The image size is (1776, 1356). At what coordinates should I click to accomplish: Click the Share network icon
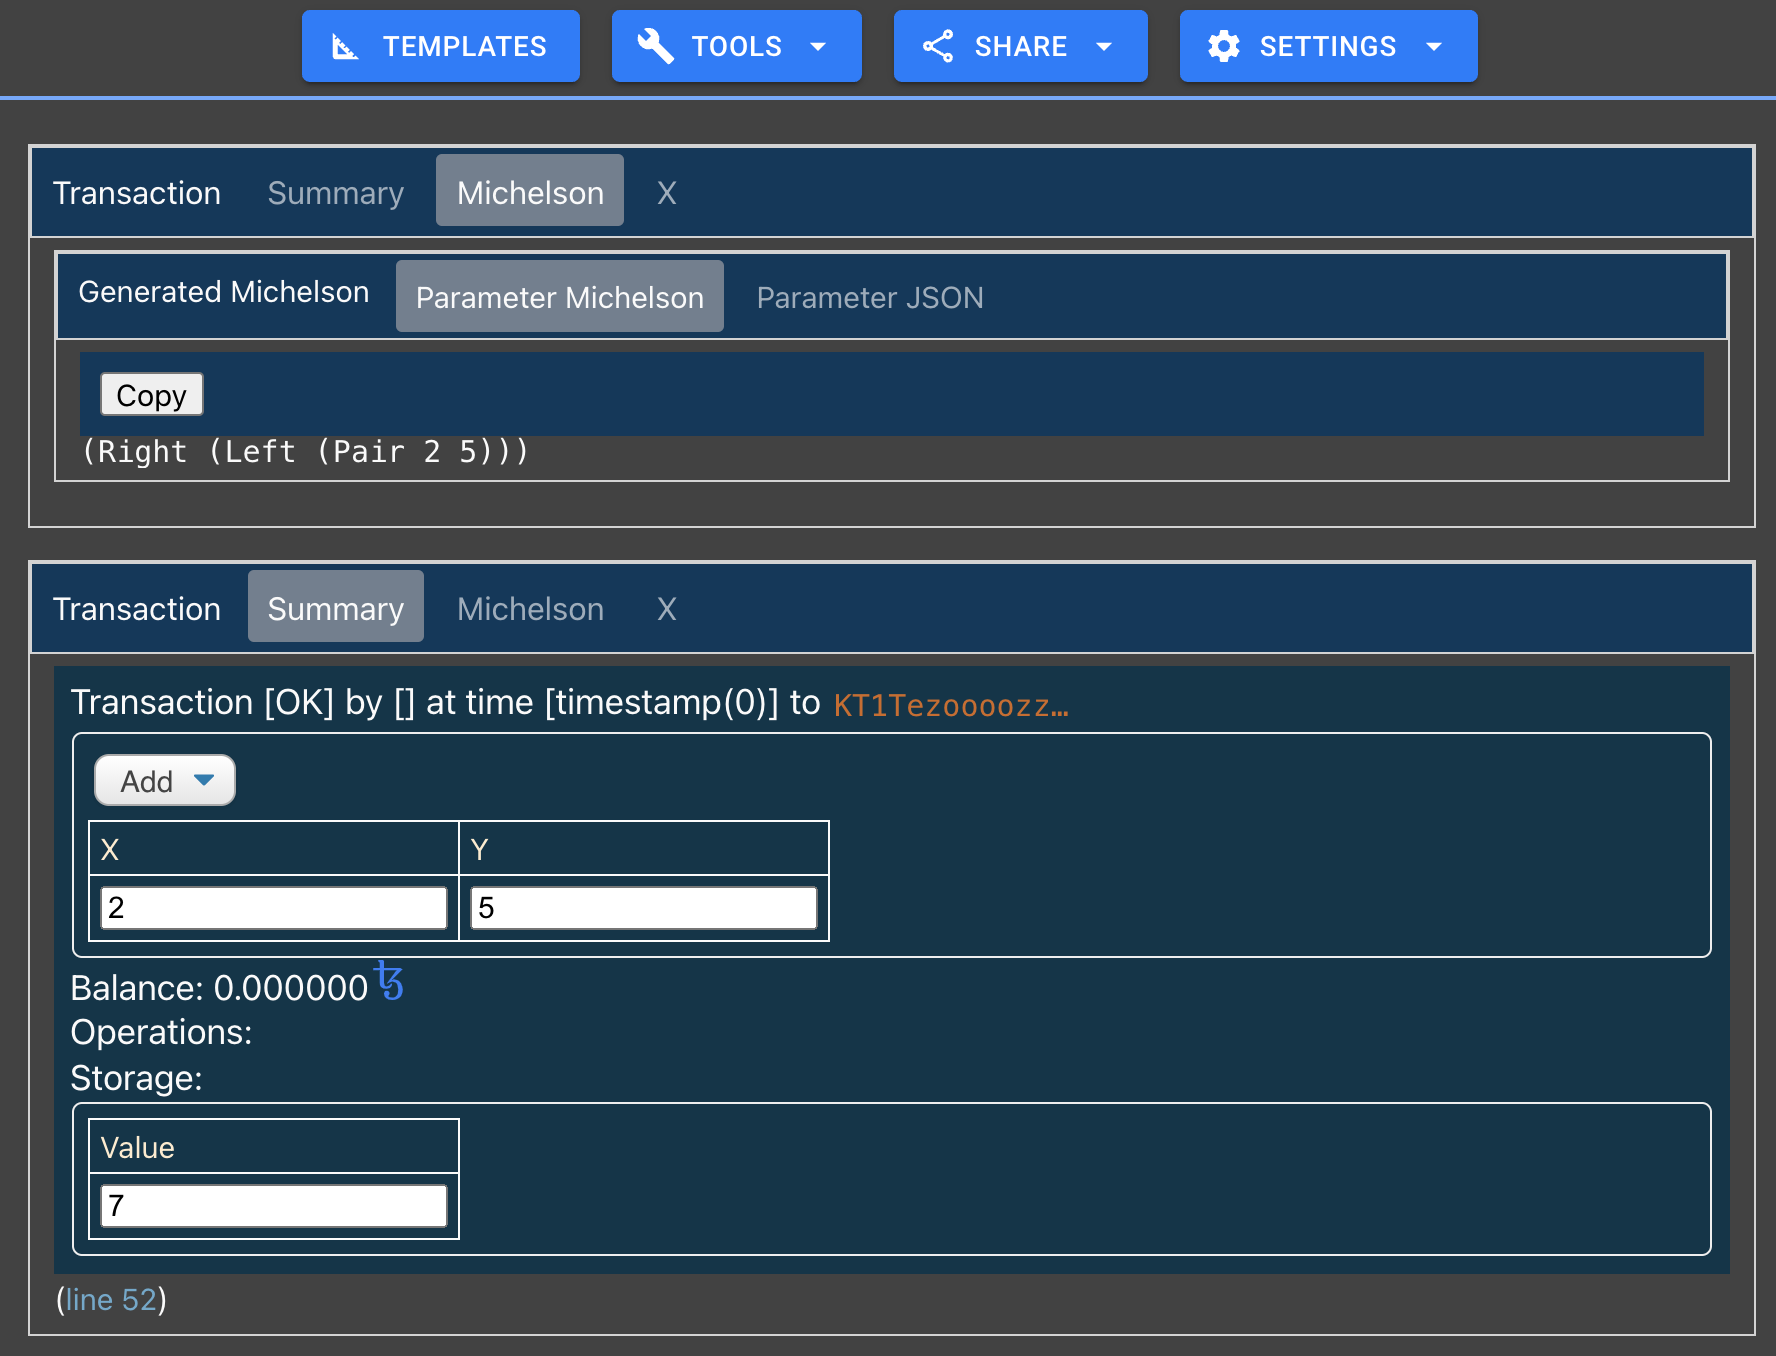937,46
